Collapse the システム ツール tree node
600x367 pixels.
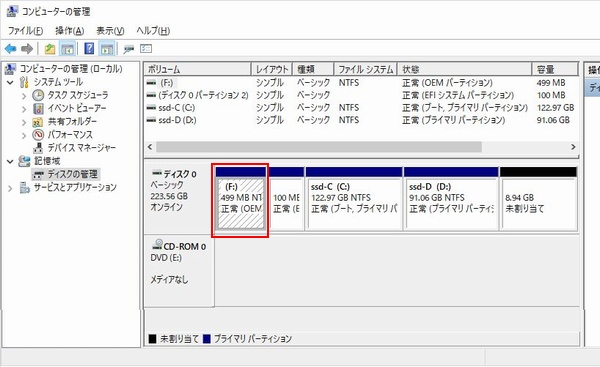click(x=10, y=82)
